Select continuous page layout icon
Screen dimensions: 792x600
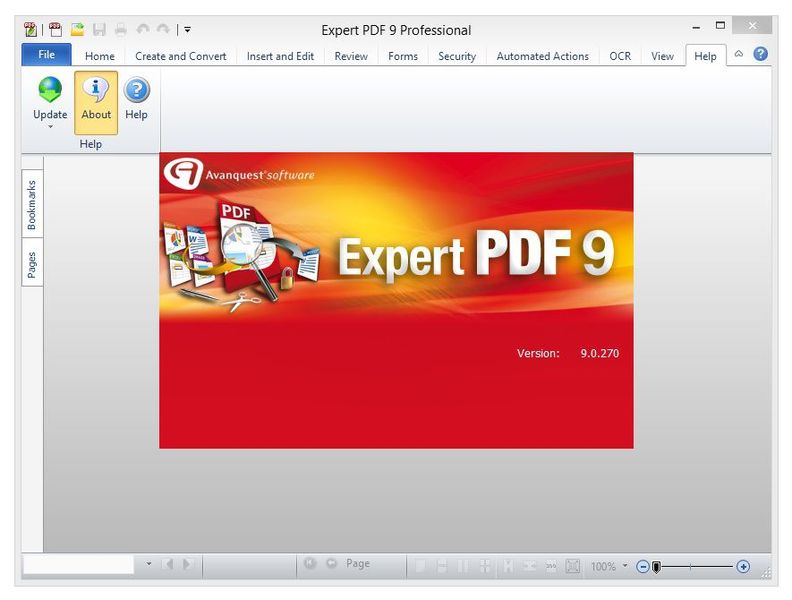click(441, 566)
